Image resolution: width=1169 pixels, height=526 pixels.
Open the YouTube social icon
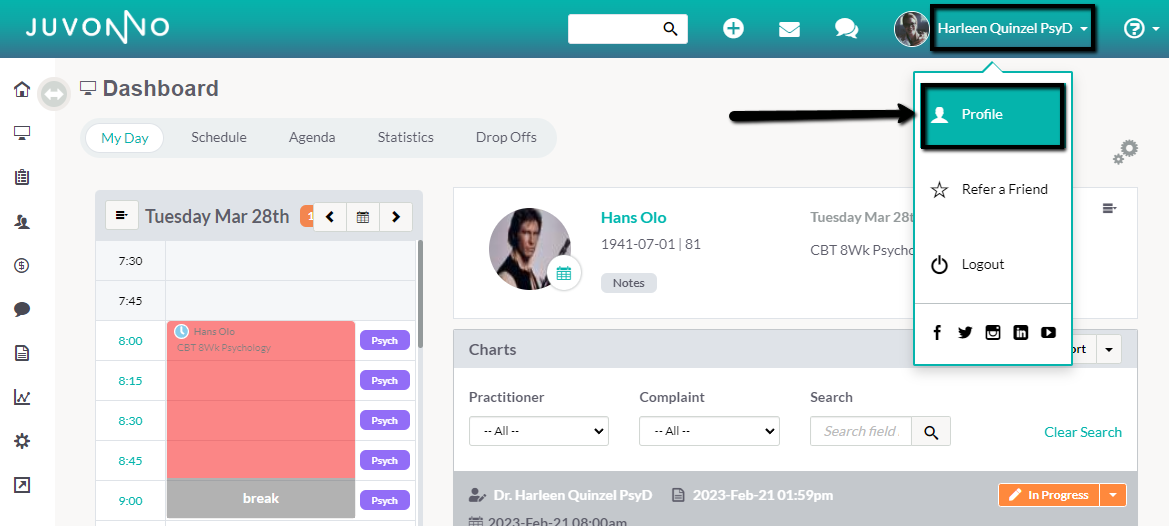(x=1048, y=333)
